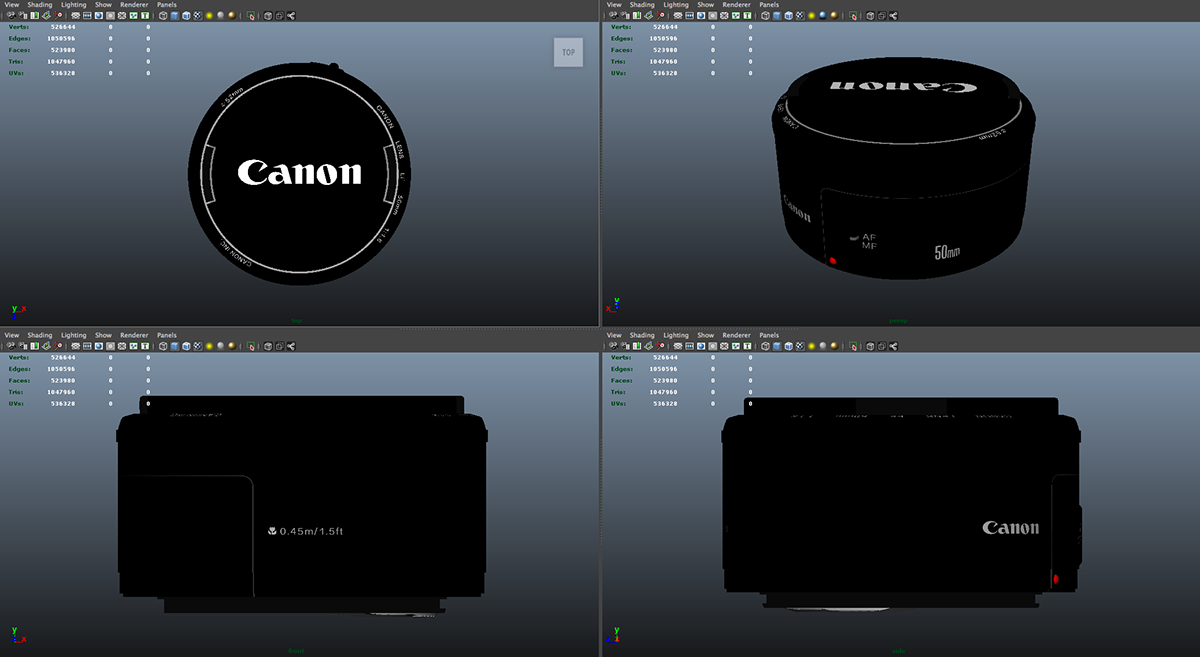Image resolution: width=1200 pixels, height=657 pixels.
Task: Click X-Ray Joints icon in front view panel
Action: click(291, 346)
